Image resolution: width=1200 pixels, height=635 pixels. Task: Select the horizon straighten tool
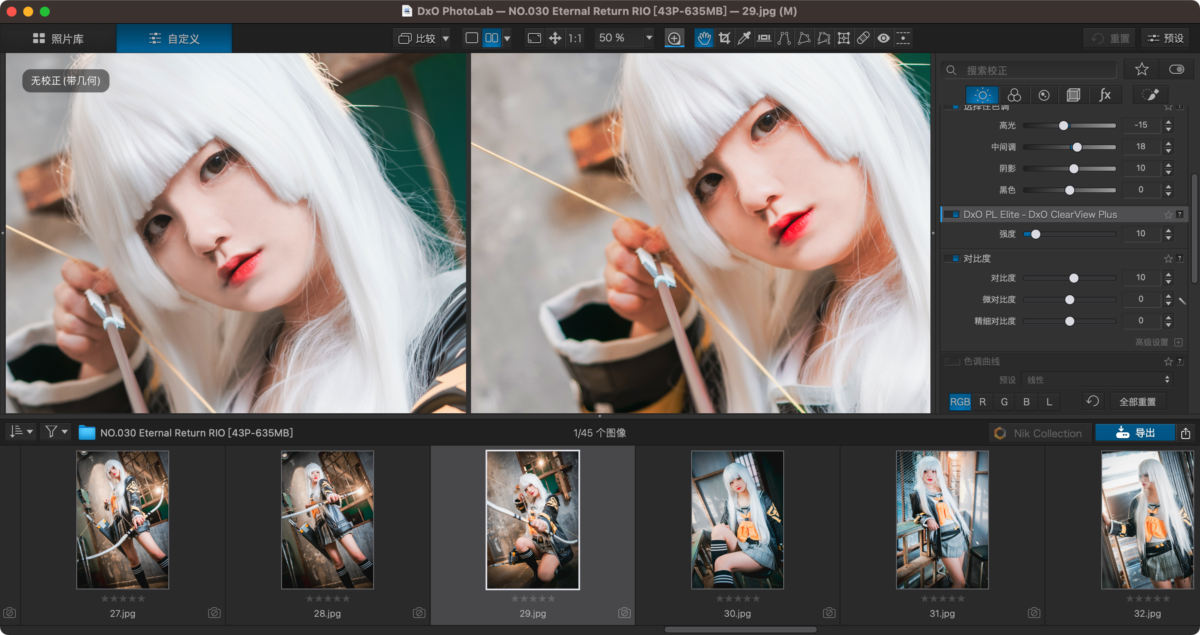point(764,38)
